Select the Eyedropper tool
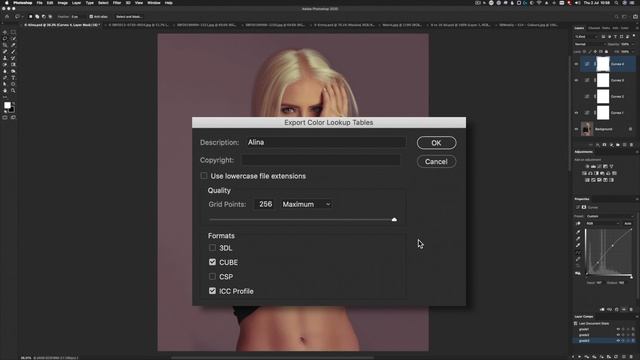Viewport: 640px width, 360px height. coord(13,45)
